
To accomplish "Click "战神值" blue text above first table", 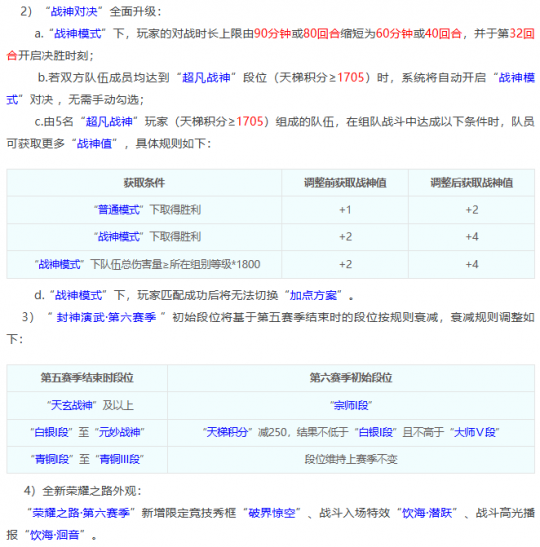I will pyautogui.click(x=94, y=143).
